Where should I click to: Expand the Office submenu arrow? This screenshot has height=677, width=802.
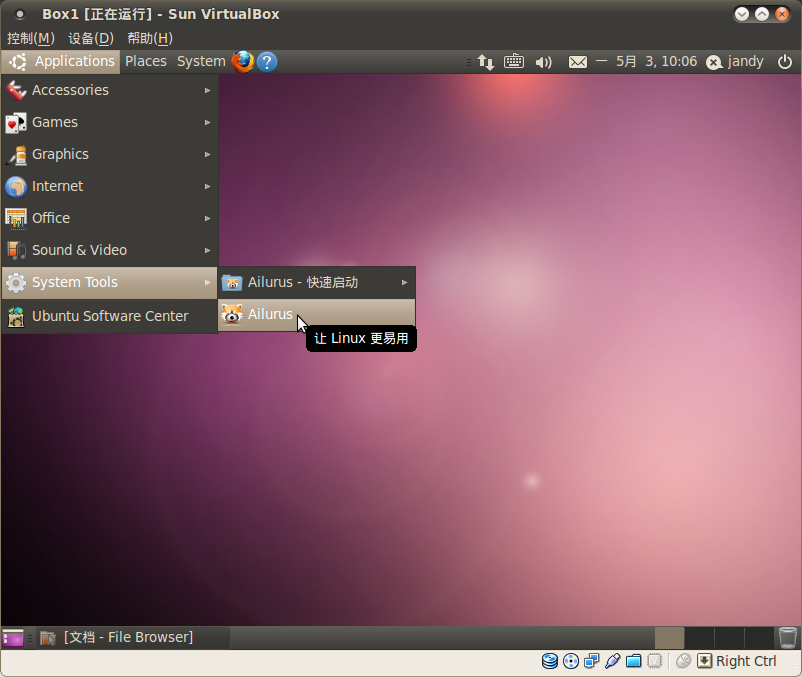(x=208, y=218)
